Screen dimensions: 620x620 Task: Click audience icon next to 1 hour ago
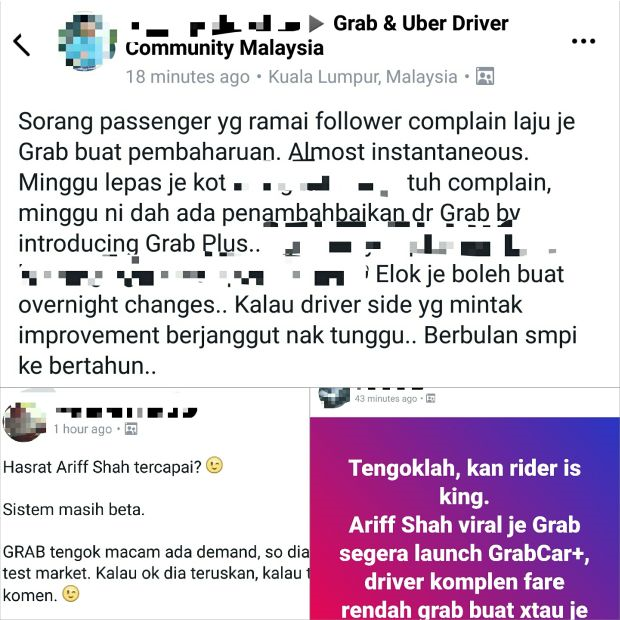(131, 429)
